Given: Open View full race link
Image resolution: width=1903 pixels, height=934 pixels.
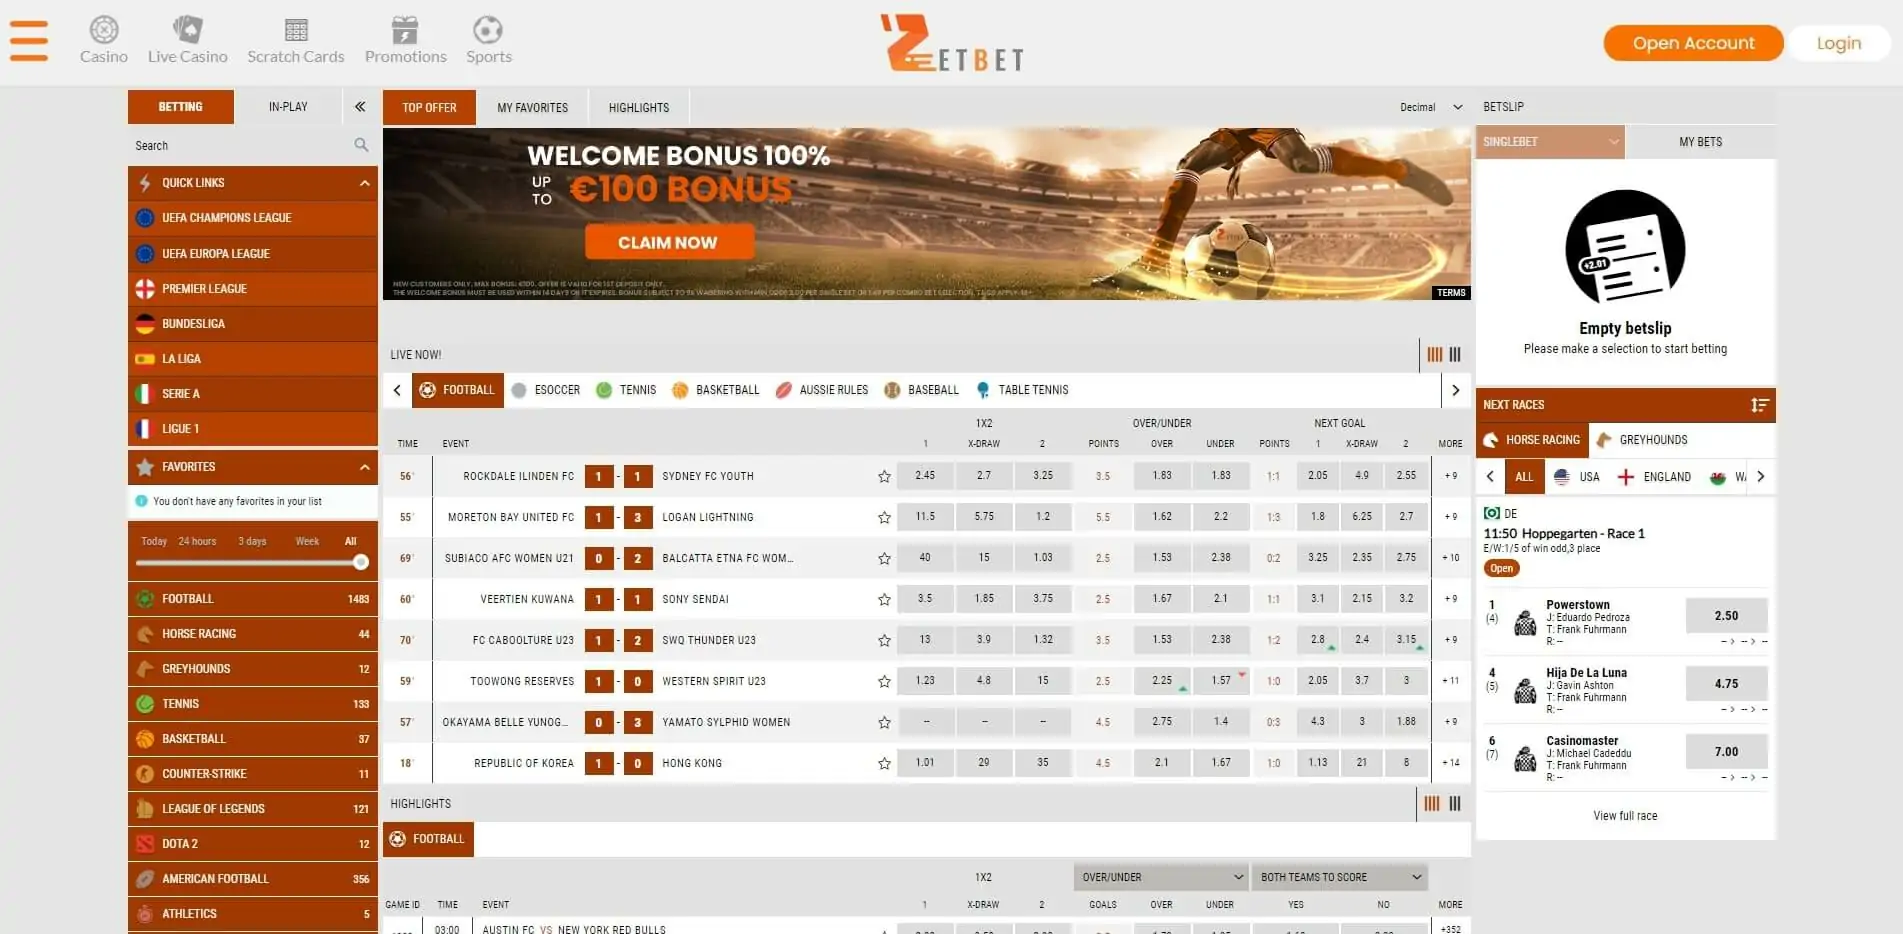Looking at the screenshot, I should click(x=1625, y=815).
